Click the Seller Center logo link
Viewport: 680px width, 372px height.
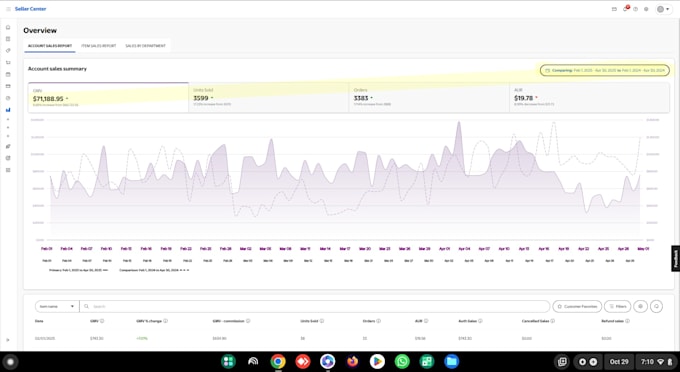pos(30,9)
